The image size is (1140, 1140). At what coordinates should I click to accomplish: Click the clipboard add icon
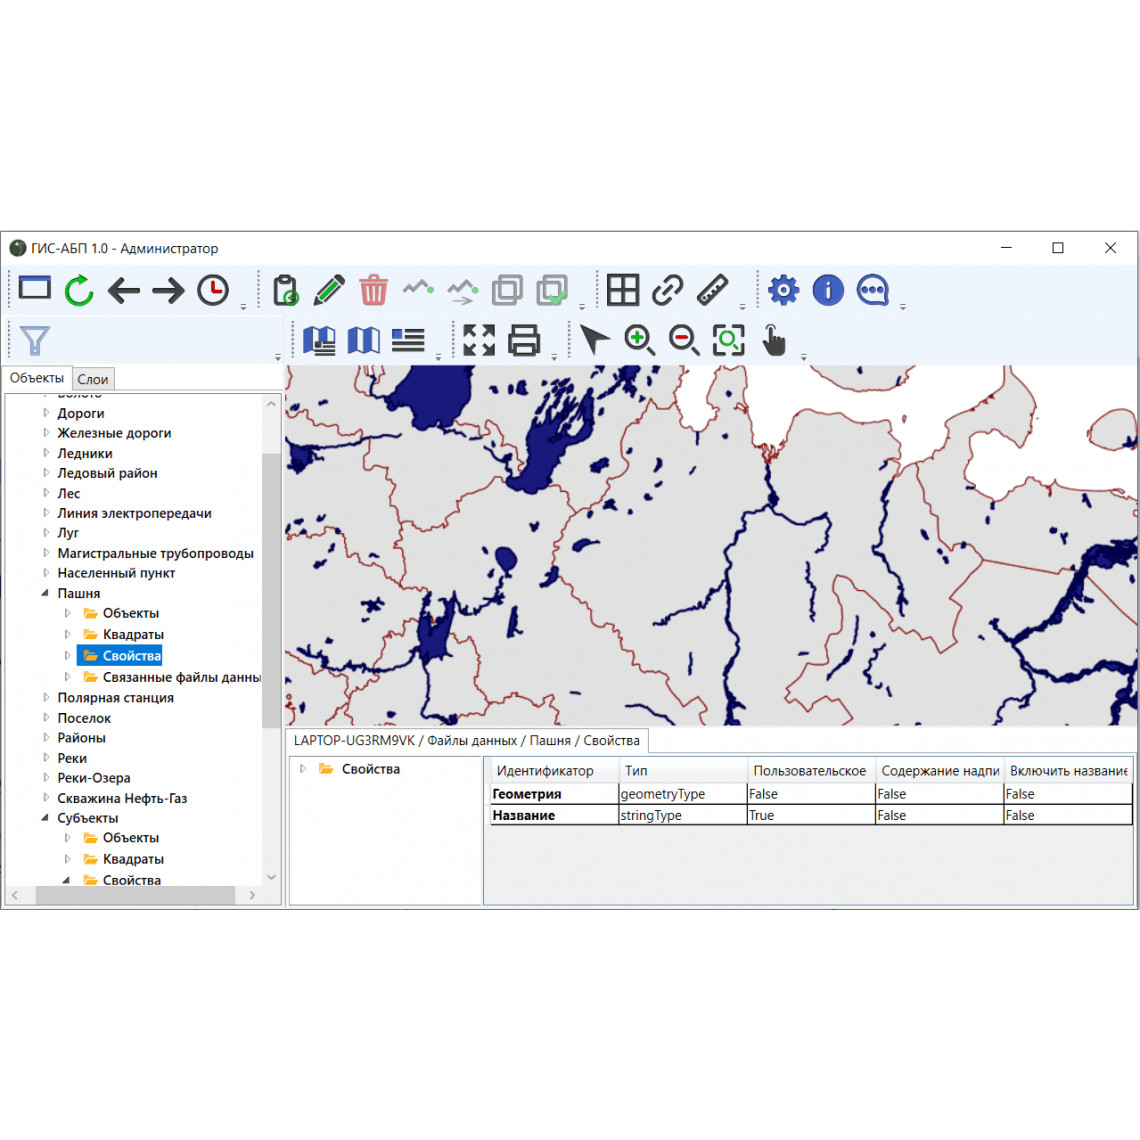[x=286, y=290]
